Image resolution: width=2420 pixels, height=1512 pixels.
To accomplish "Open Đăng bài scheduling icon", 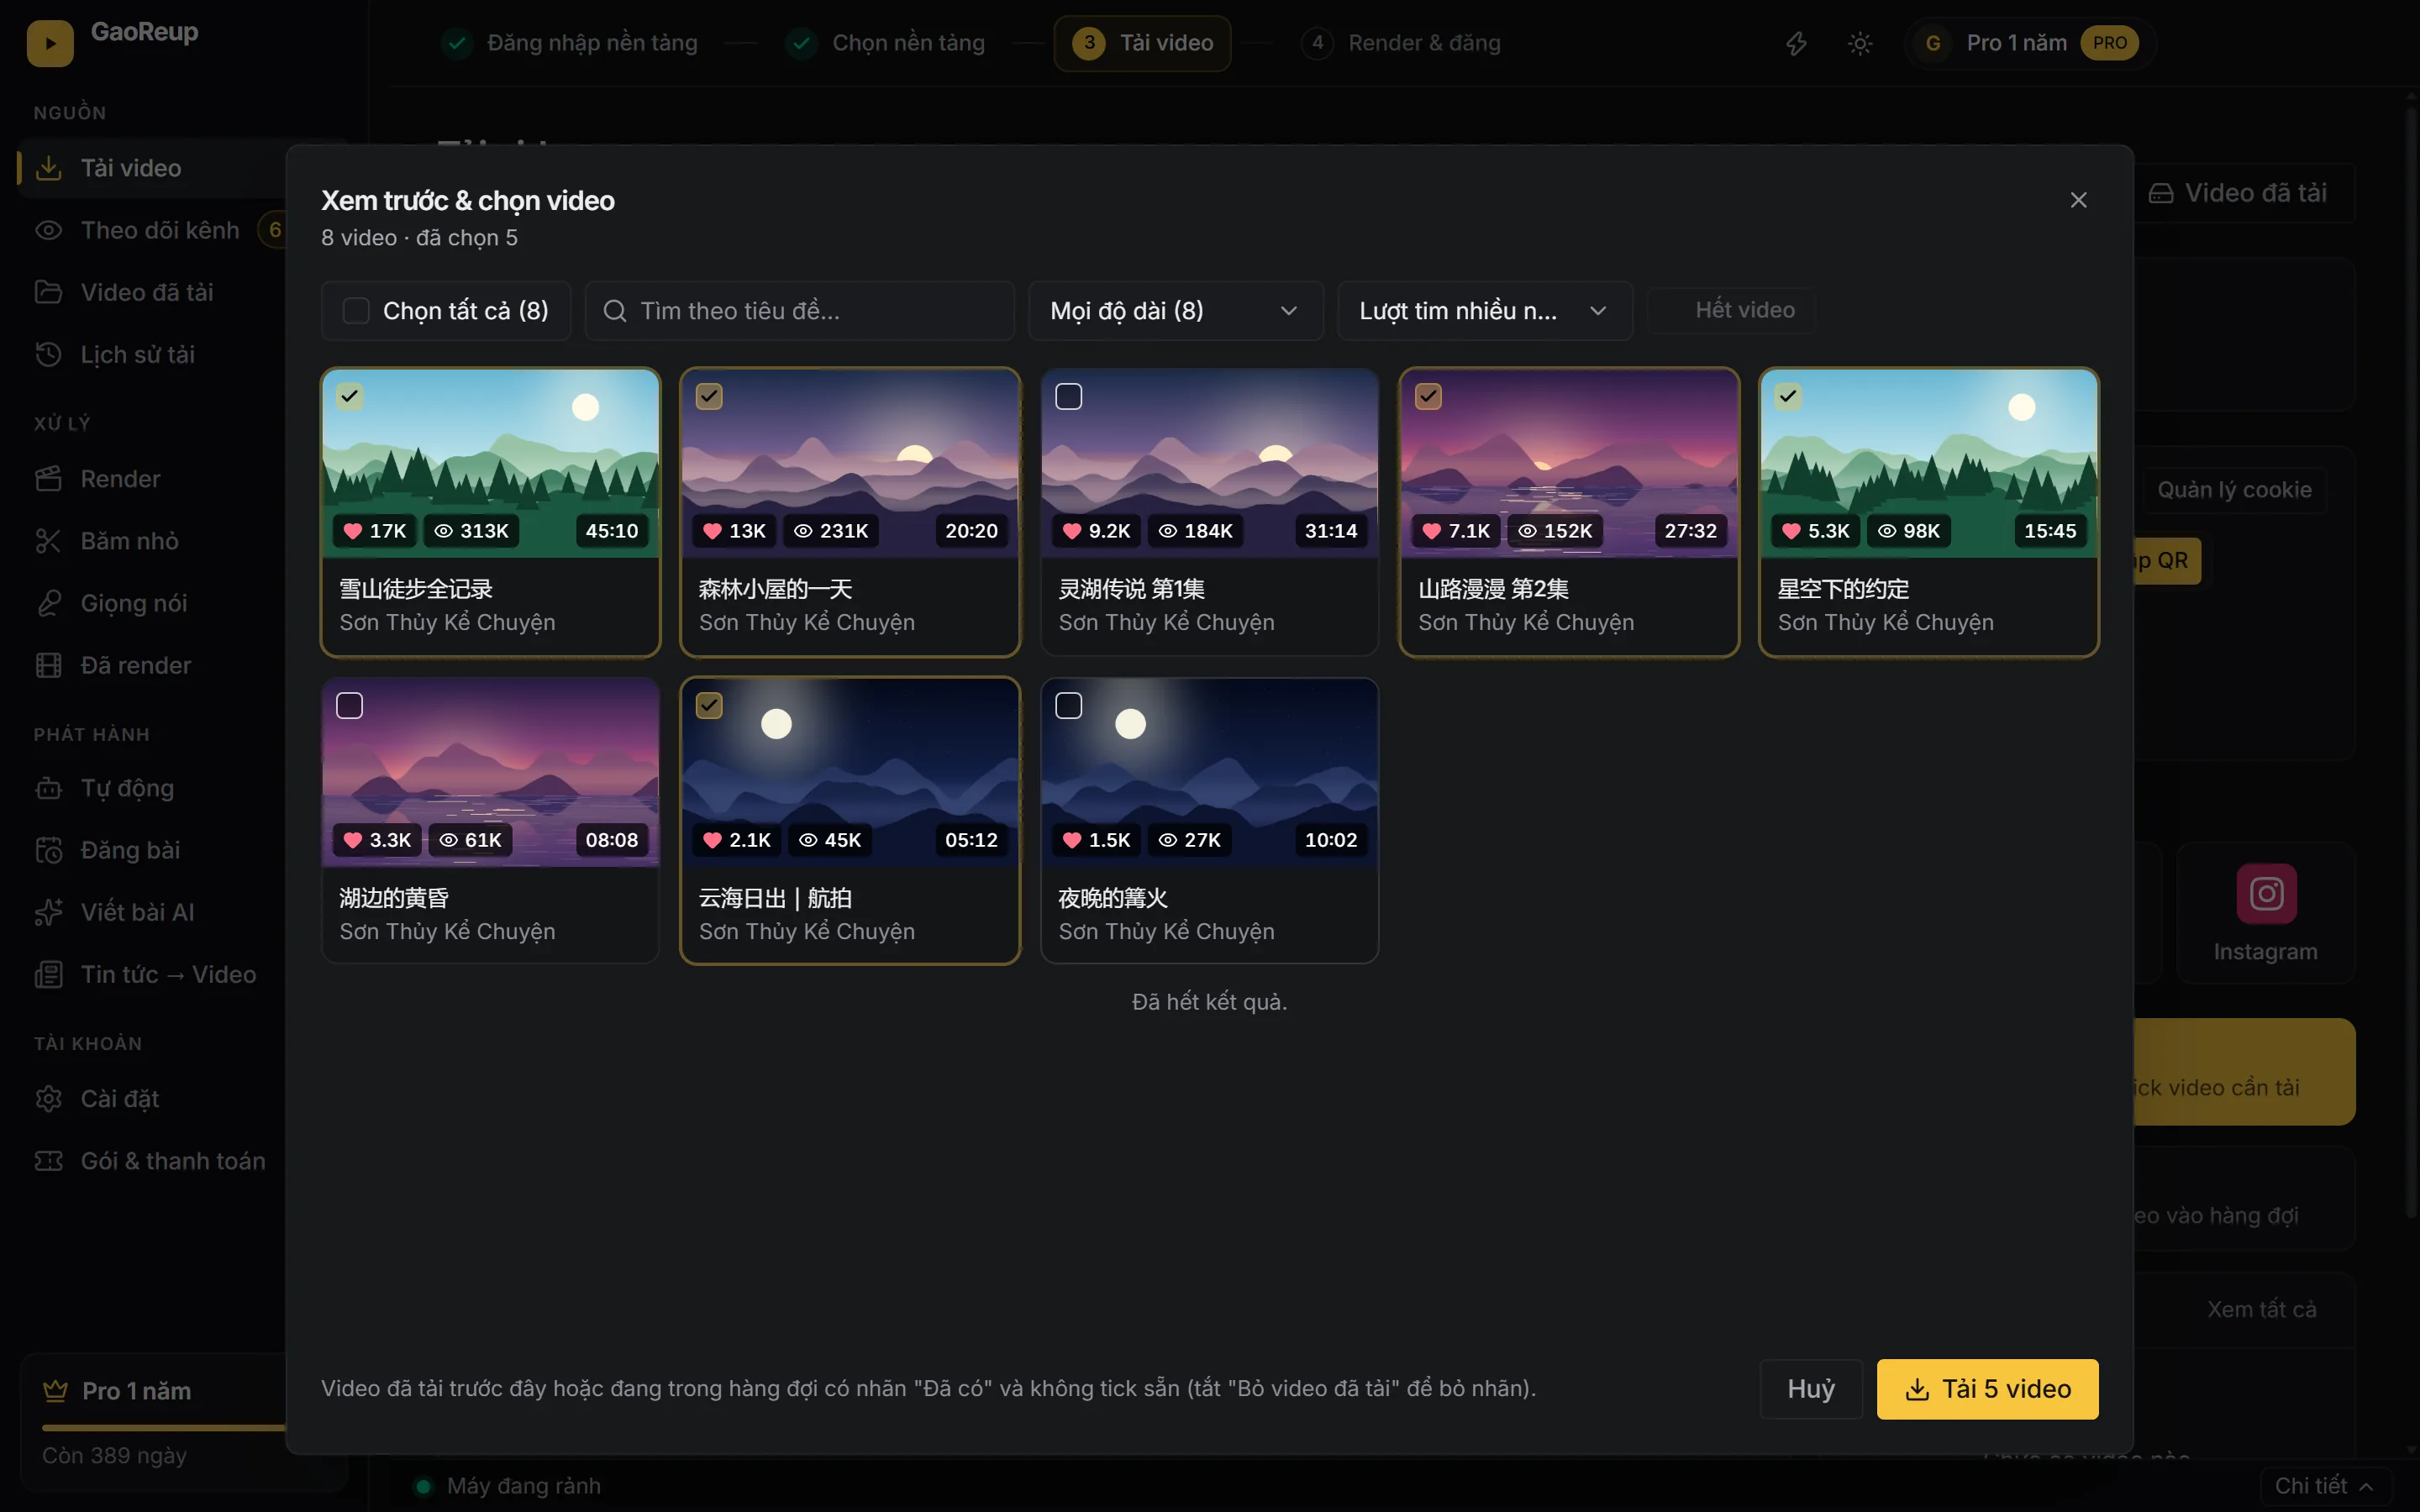I will point(48,850).
